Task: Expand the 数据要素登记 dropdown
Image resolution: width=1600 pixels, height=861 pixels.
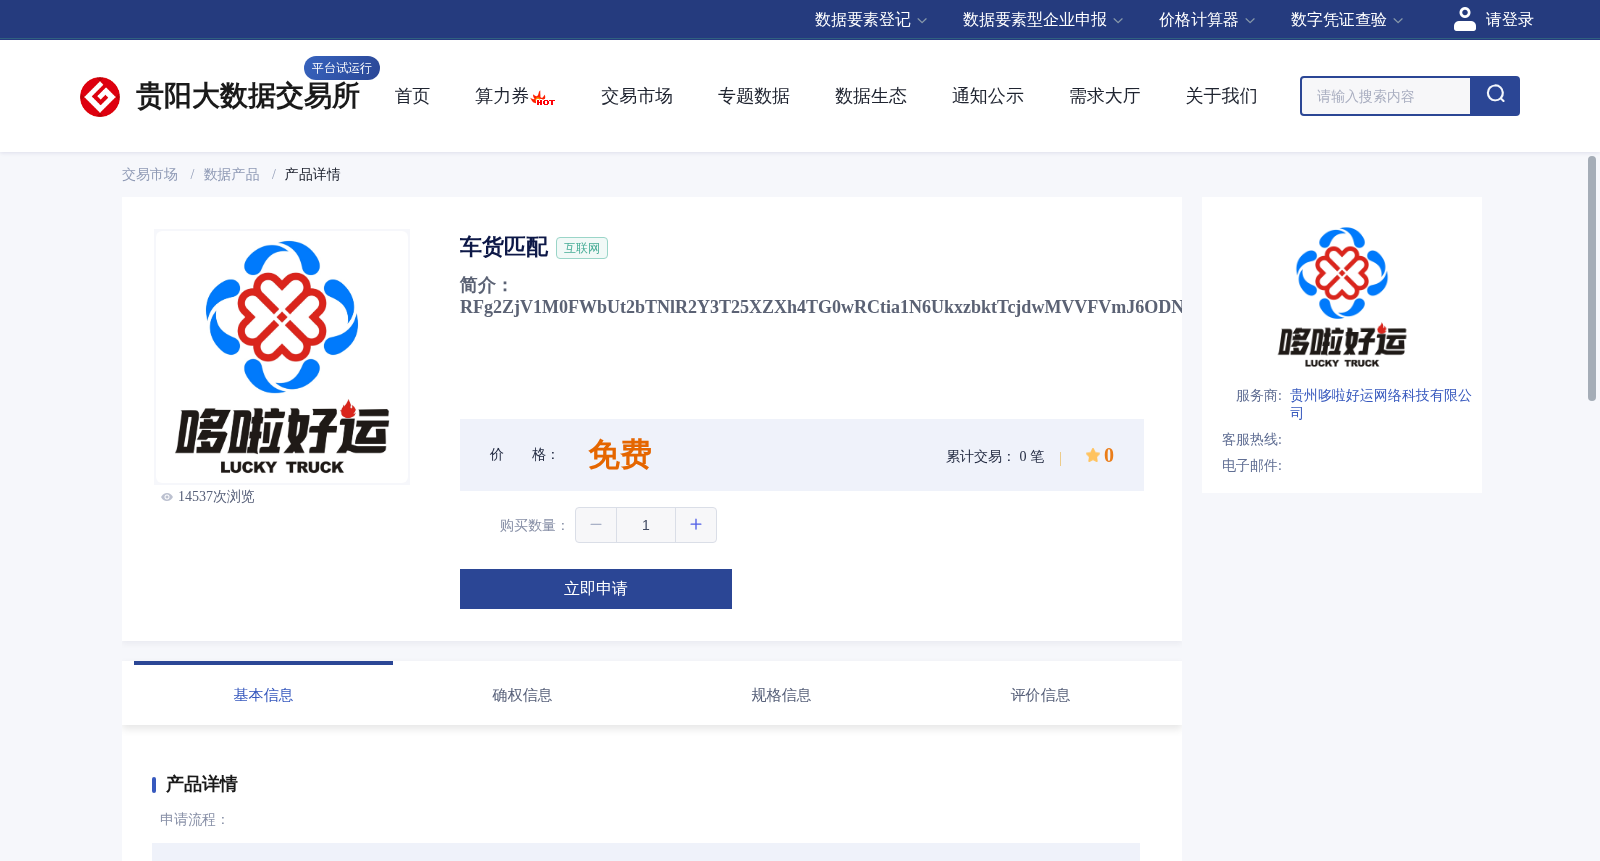Action: [x=870, y=20]
